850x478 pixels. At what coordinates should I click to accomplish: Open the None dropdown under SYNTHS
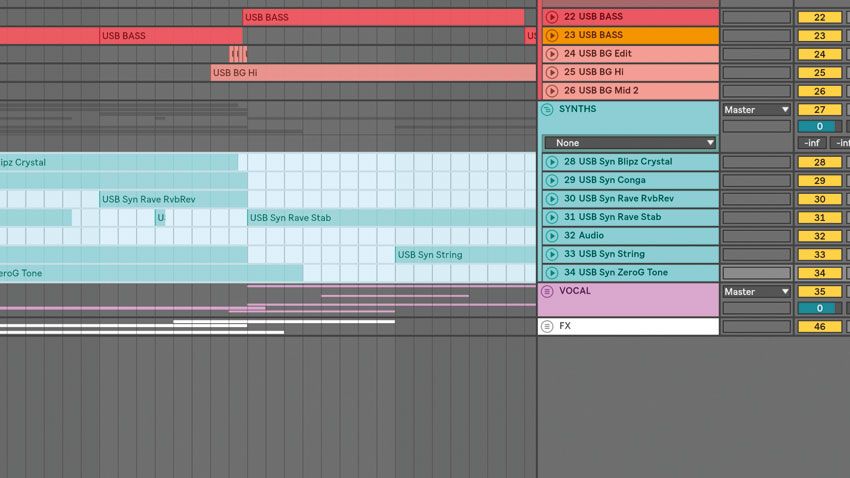pos(629,143)
